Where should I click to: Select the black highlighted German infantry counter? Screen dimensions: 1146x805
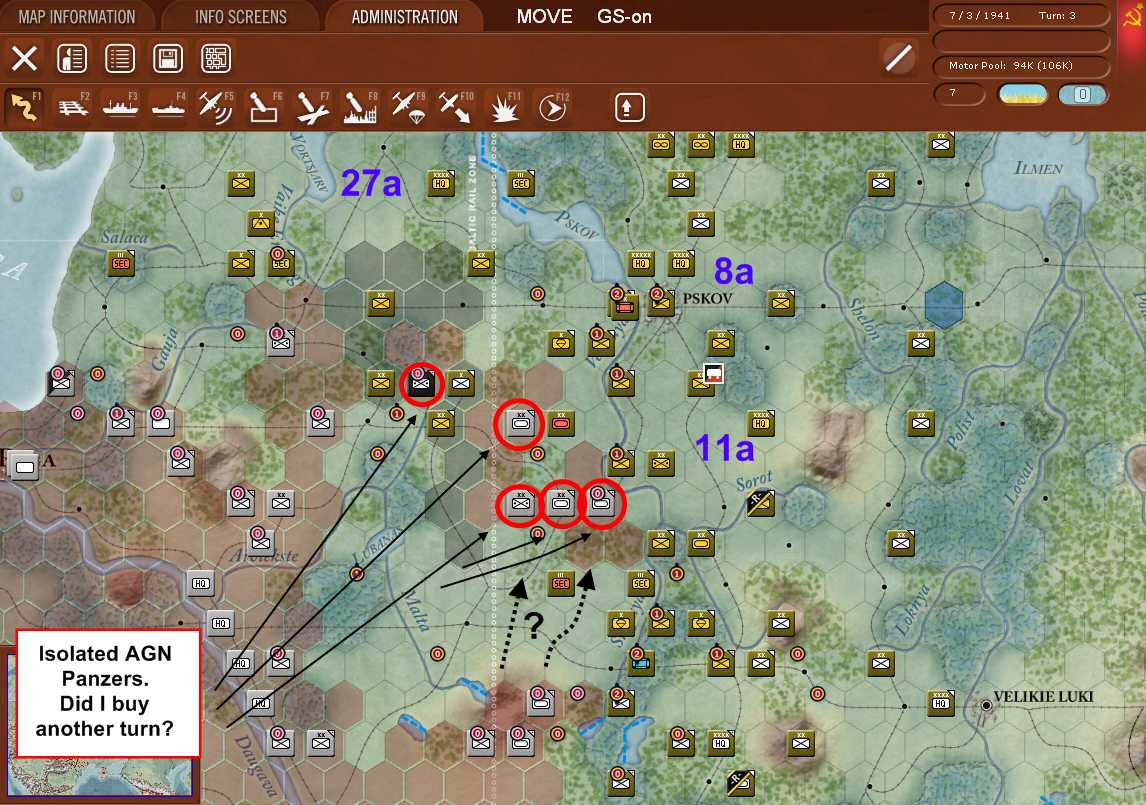pyautogui.click(x=421, y=382)
